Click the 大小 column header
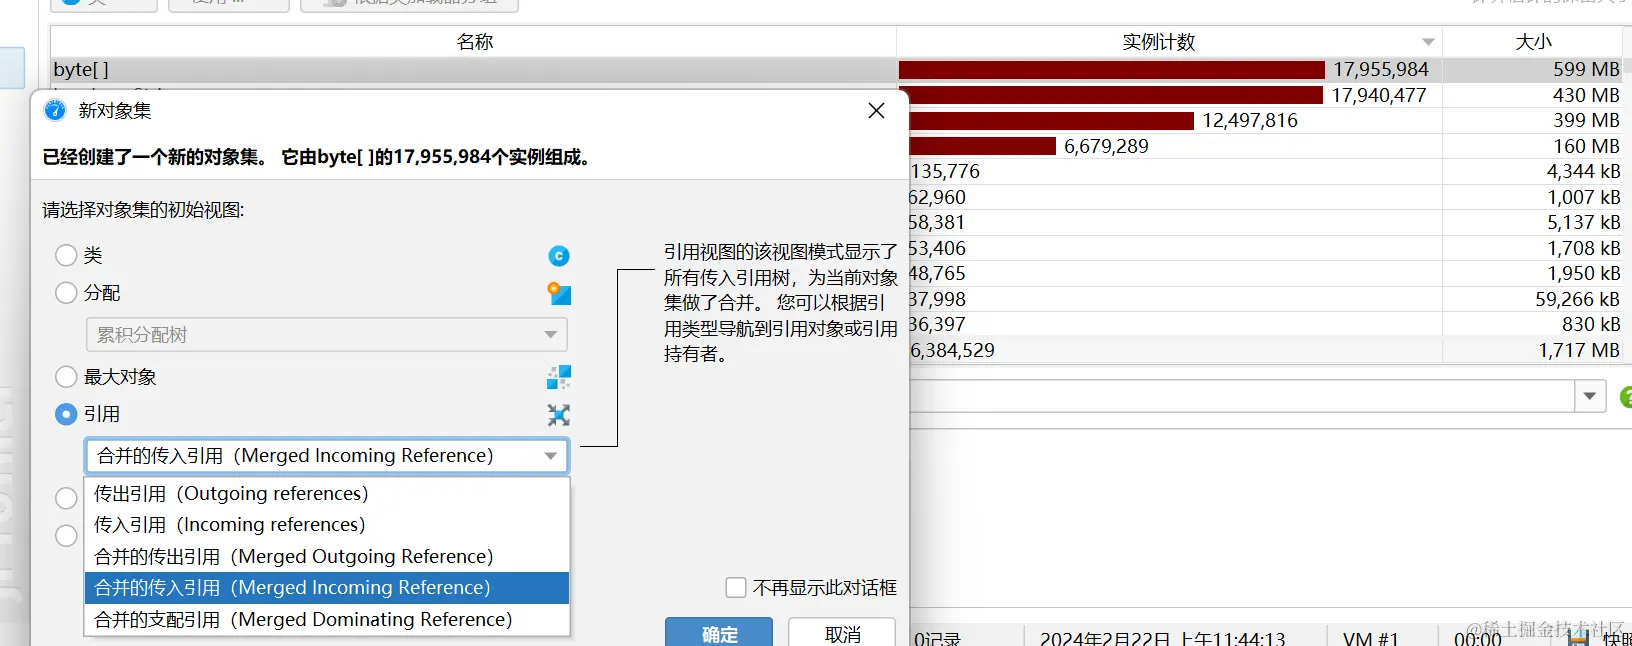The height and width of the screenshot is (646, 1632). (1534, 42)
